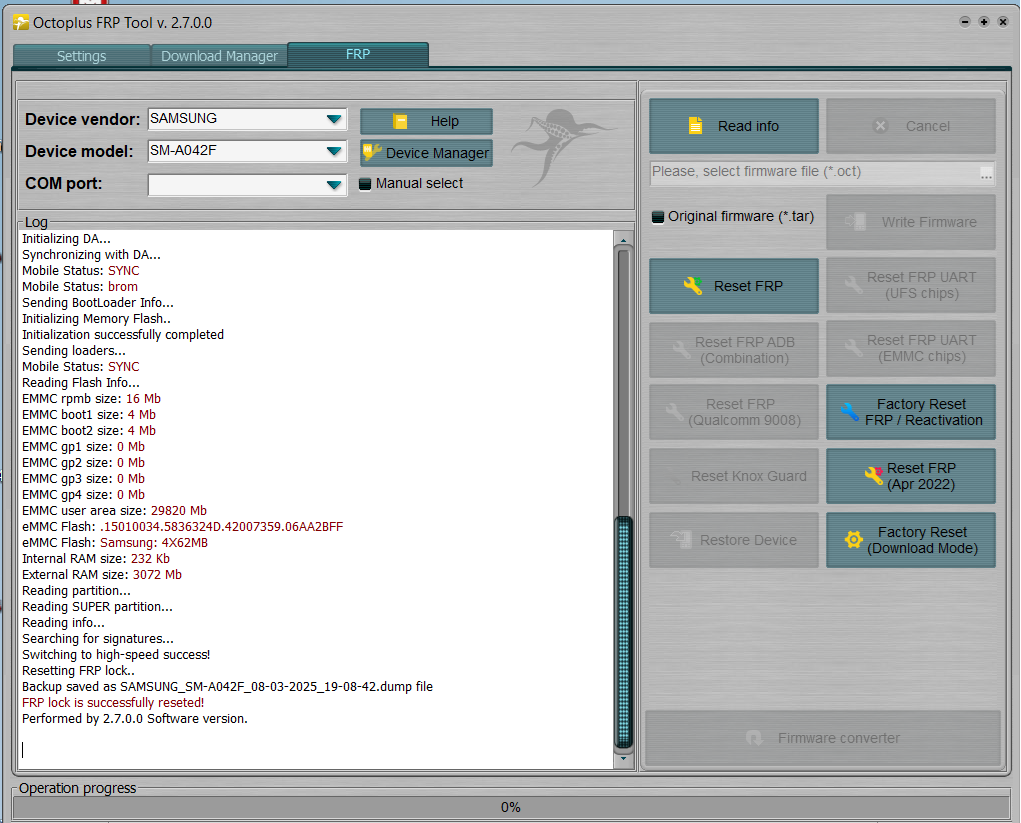Toggle the Manual select checkbox

(365, 184)
